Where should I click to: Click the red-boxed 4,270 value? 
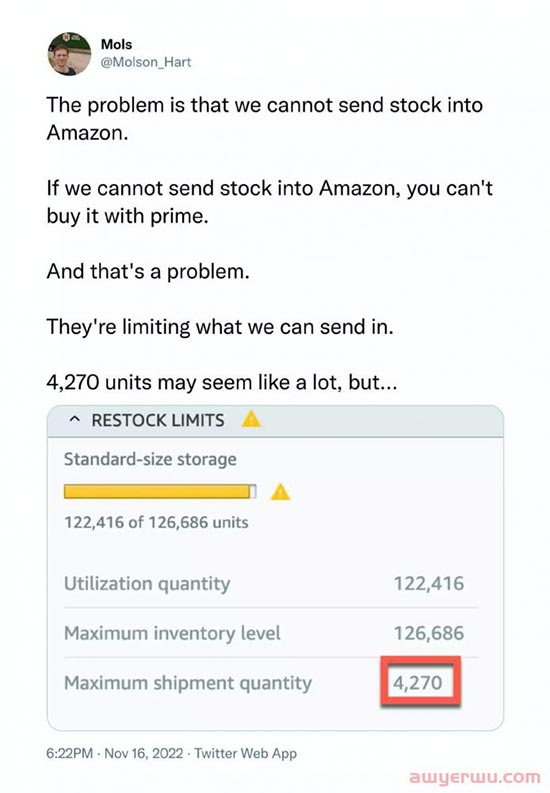tap(420, 682)
